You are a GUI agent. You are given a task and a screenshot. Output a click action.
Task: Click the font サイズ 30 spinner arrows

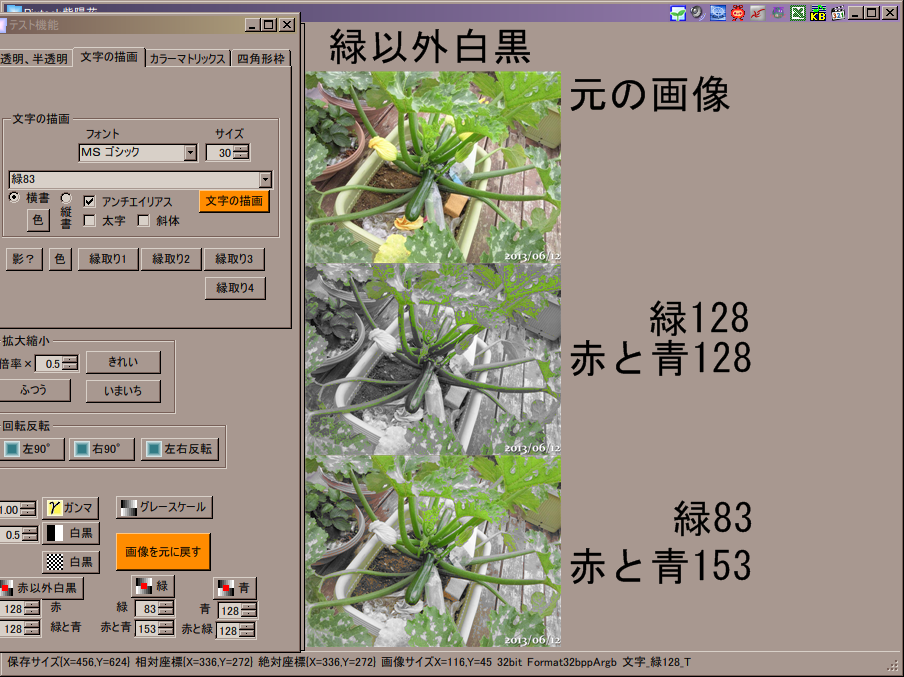tap(242, 153)
